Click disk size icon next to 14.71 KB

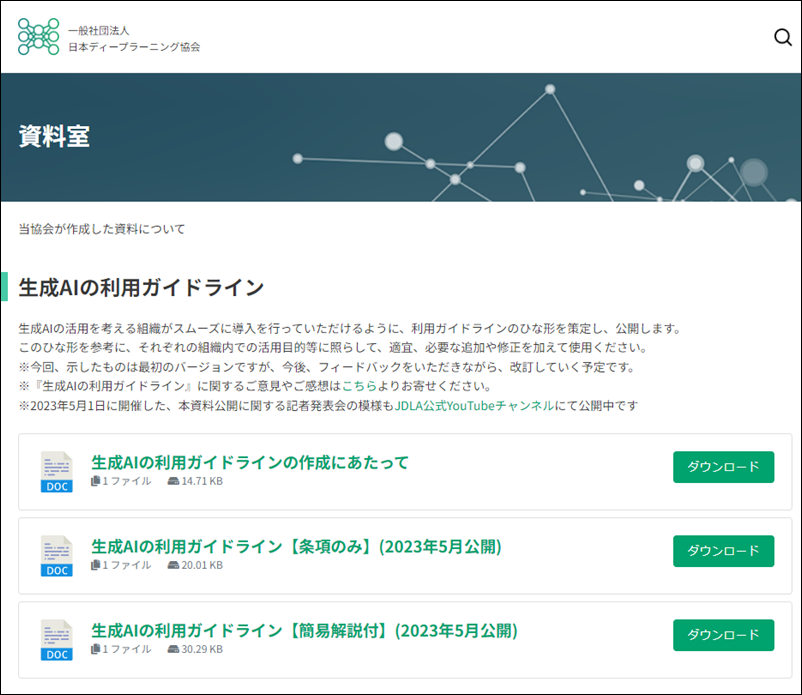173,481
